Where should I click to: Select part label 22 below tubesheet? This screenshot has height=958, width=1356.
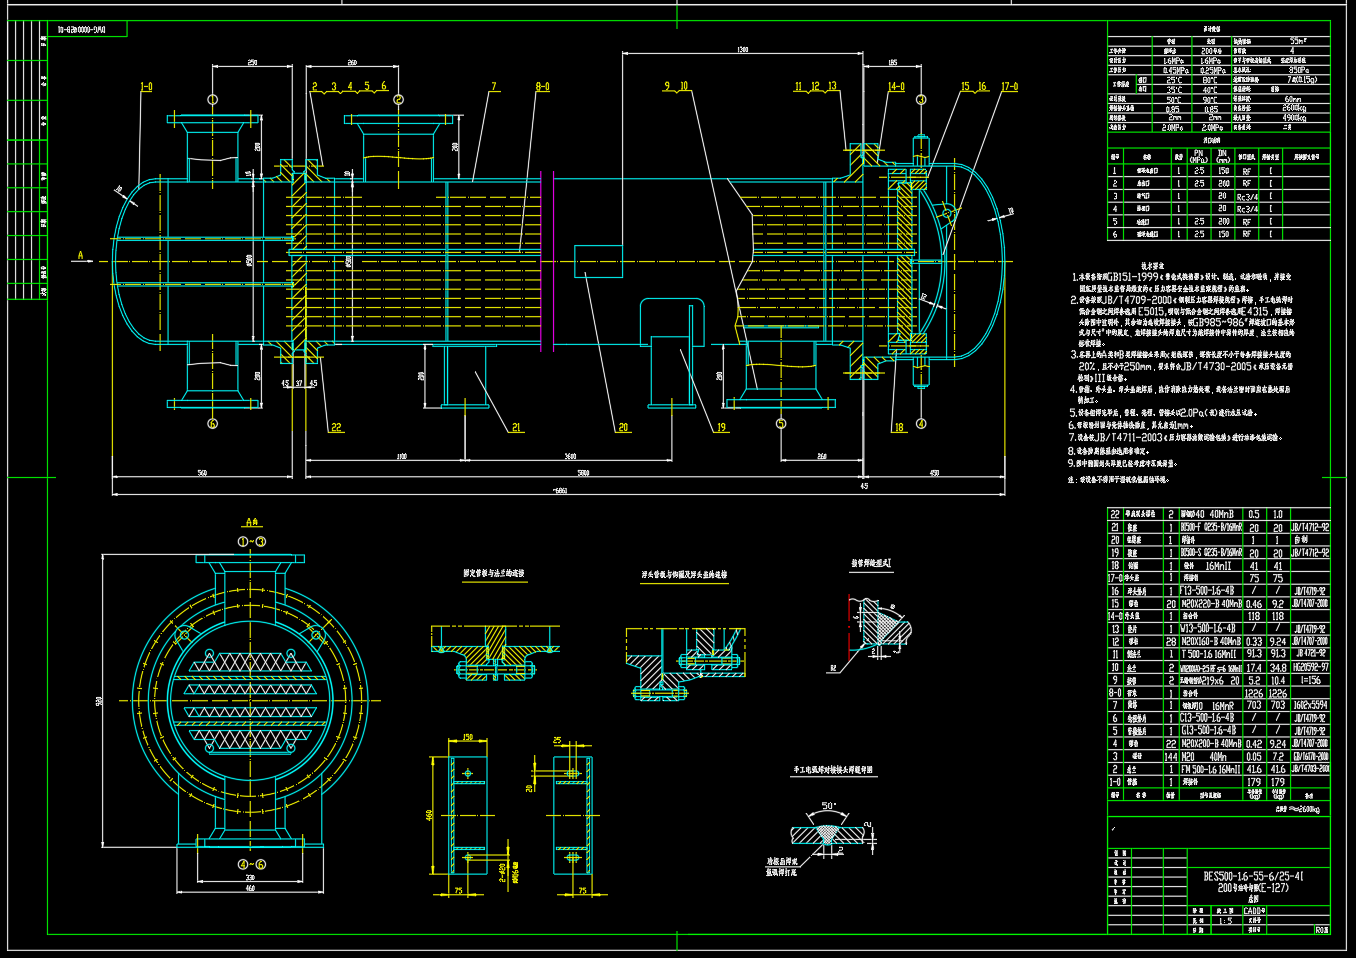point(336,427)
